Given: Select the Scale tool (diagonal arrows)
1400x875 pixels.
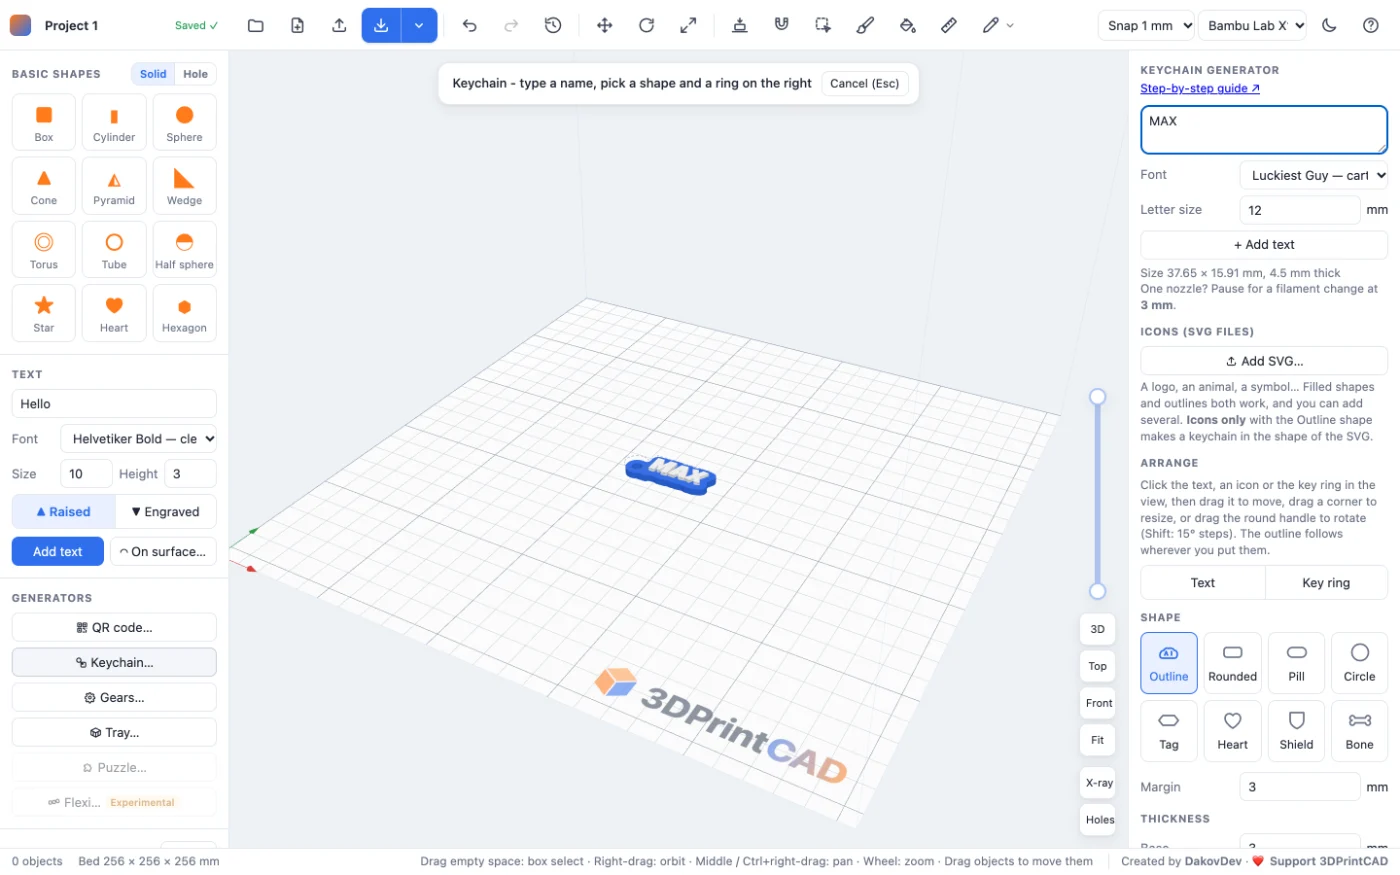Looking at the screenshot, I should [x=688, y=26].
